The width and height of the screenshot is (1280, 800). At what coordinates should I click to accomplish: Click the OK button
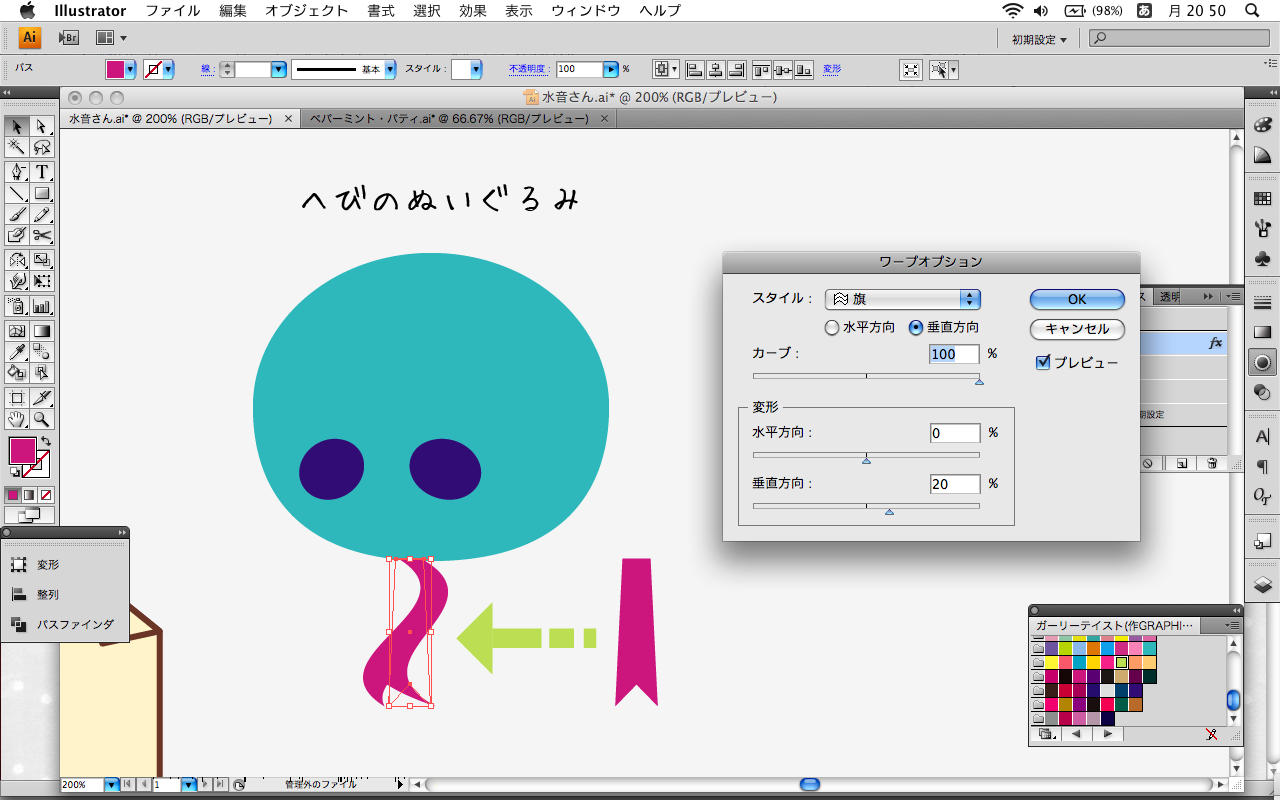(x=1076, y=299)
